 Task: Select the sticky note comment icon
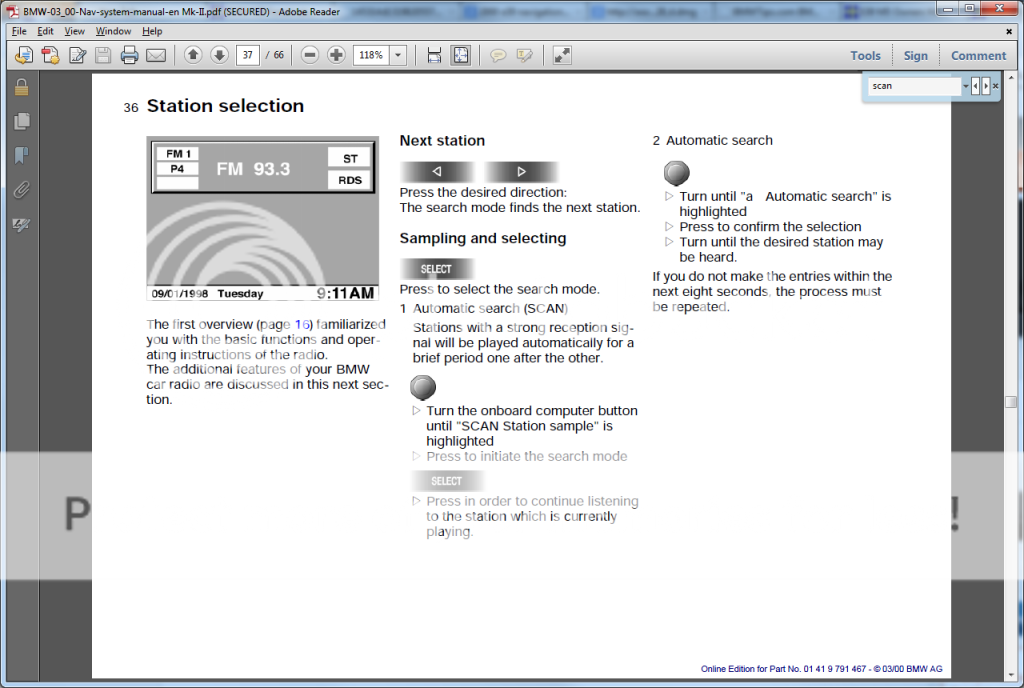498,55
